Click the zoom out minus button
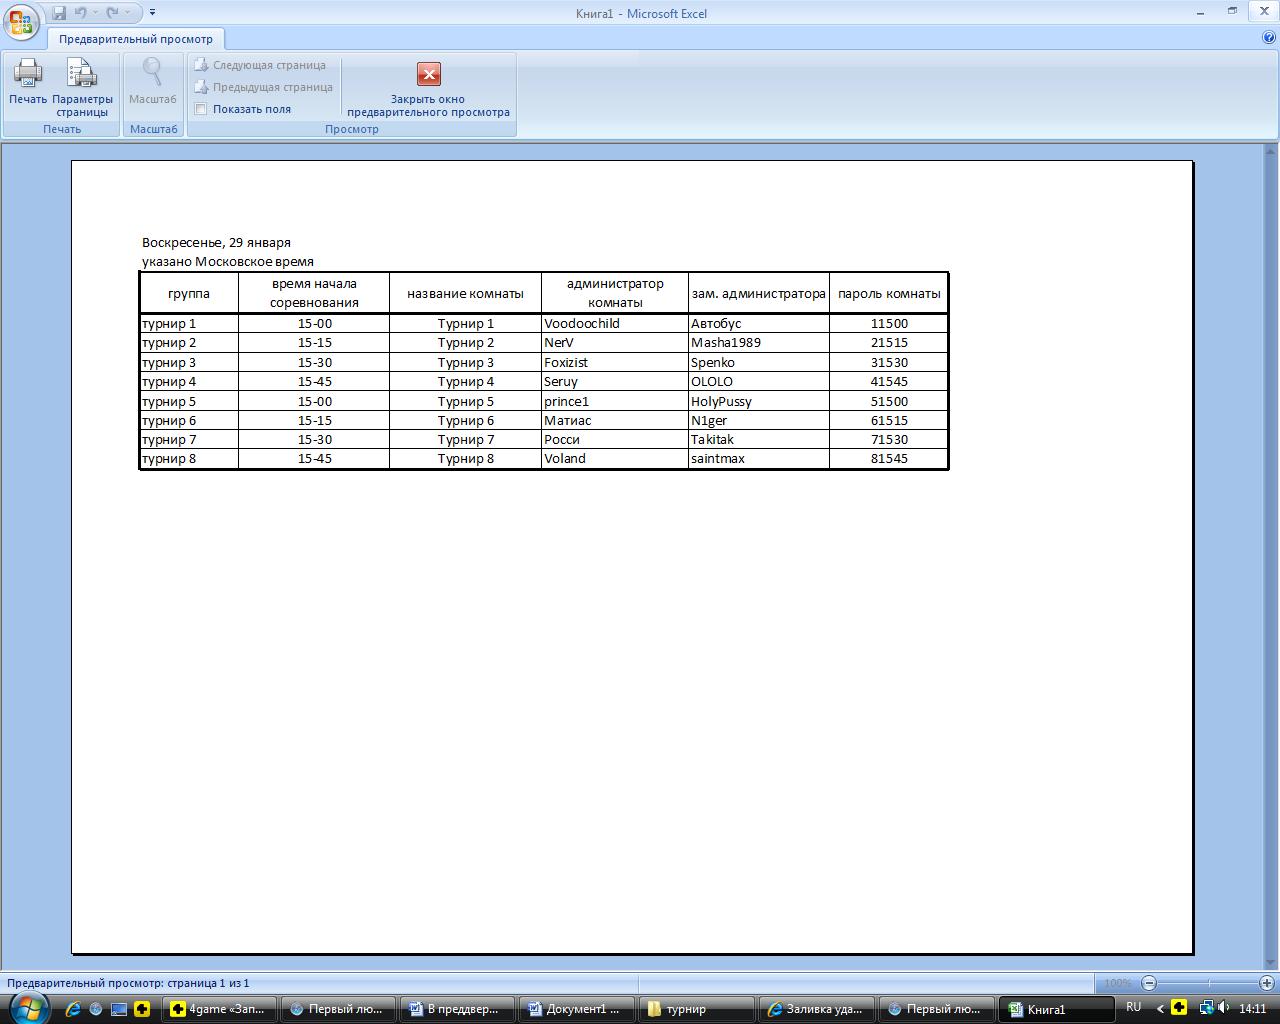Image resolution: width=1280 pixels, height=1024 pixels. pyautogui.click(x=1149, y=983)
